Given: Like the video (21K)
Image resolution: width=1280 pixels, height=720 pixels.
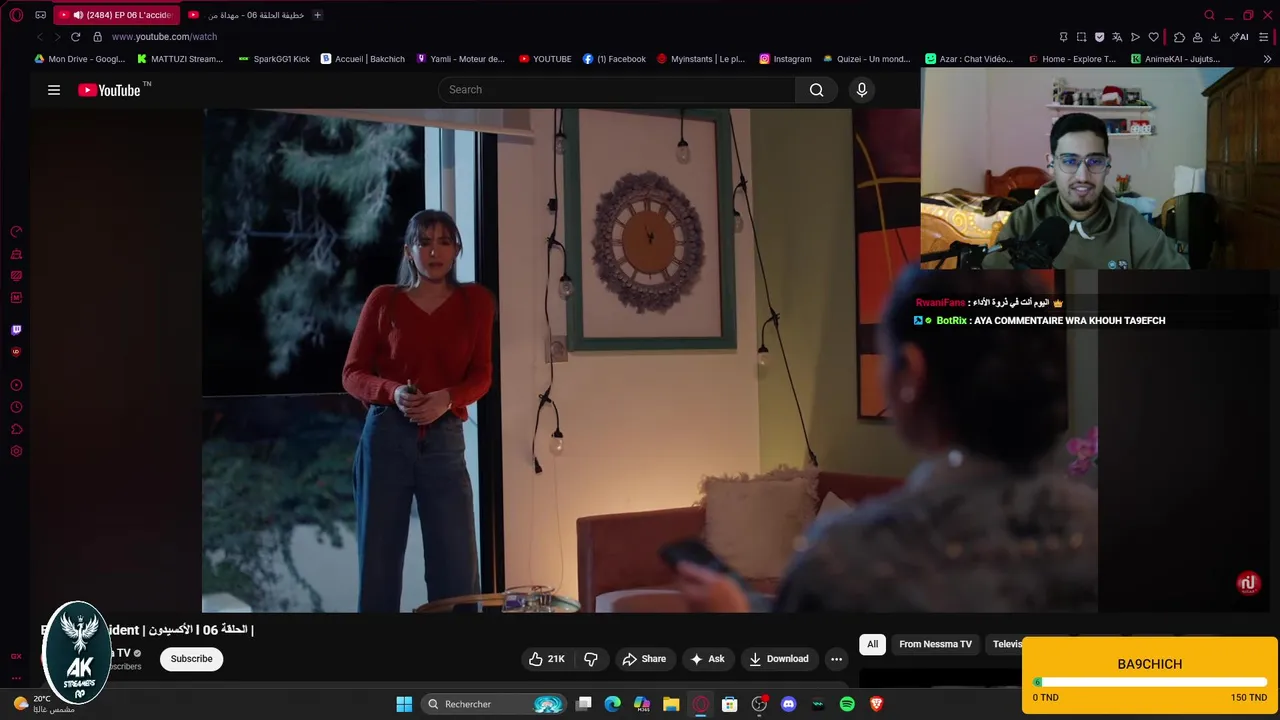Looking at the screenshot, I should pyautogui.click(x=548, y=659).
